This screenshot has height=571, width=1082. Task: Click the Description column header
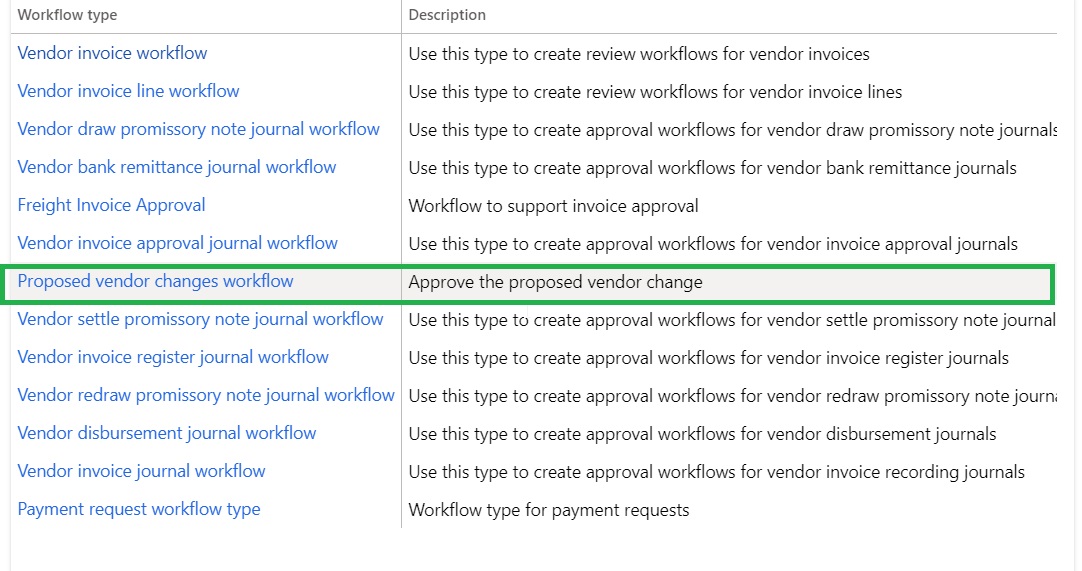447,15
